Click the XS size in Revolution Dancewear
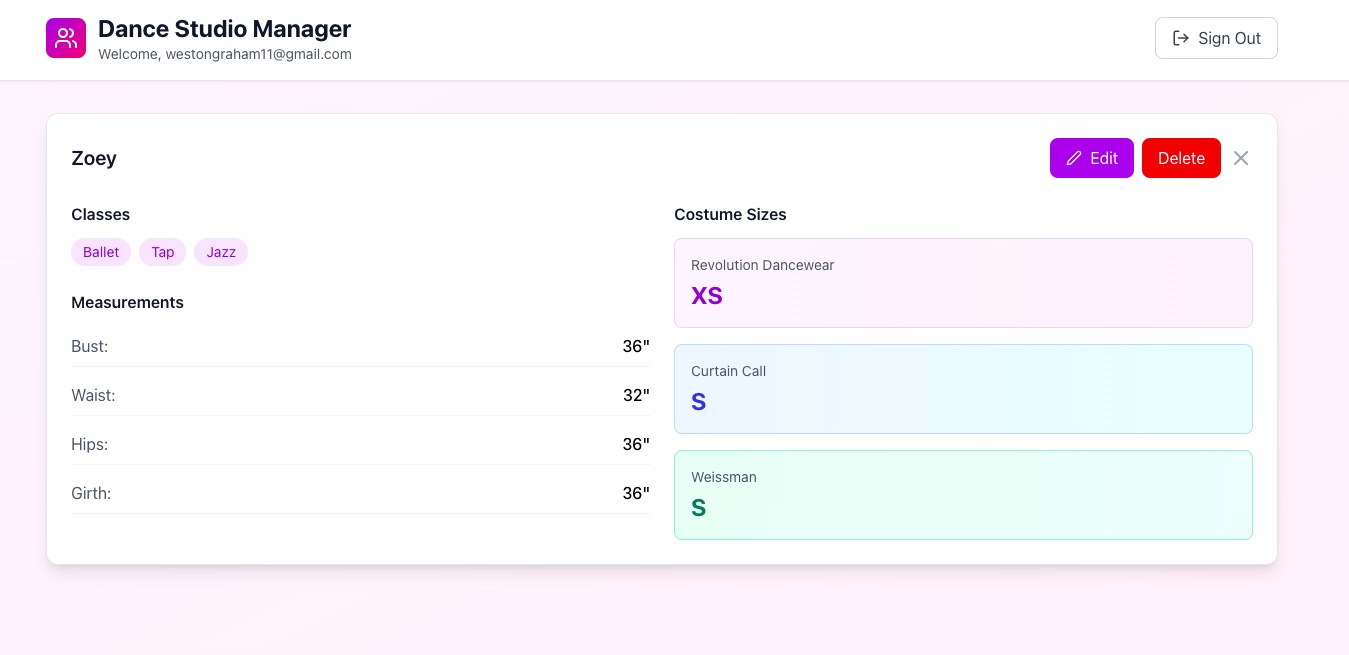1349x655 pixels. point(707,296)
